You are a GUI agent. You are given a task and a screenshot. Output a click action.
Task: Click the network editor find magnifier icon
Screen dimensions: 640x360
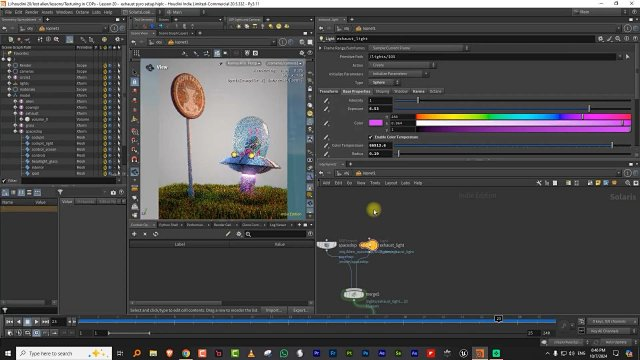(x=628, y=183)
